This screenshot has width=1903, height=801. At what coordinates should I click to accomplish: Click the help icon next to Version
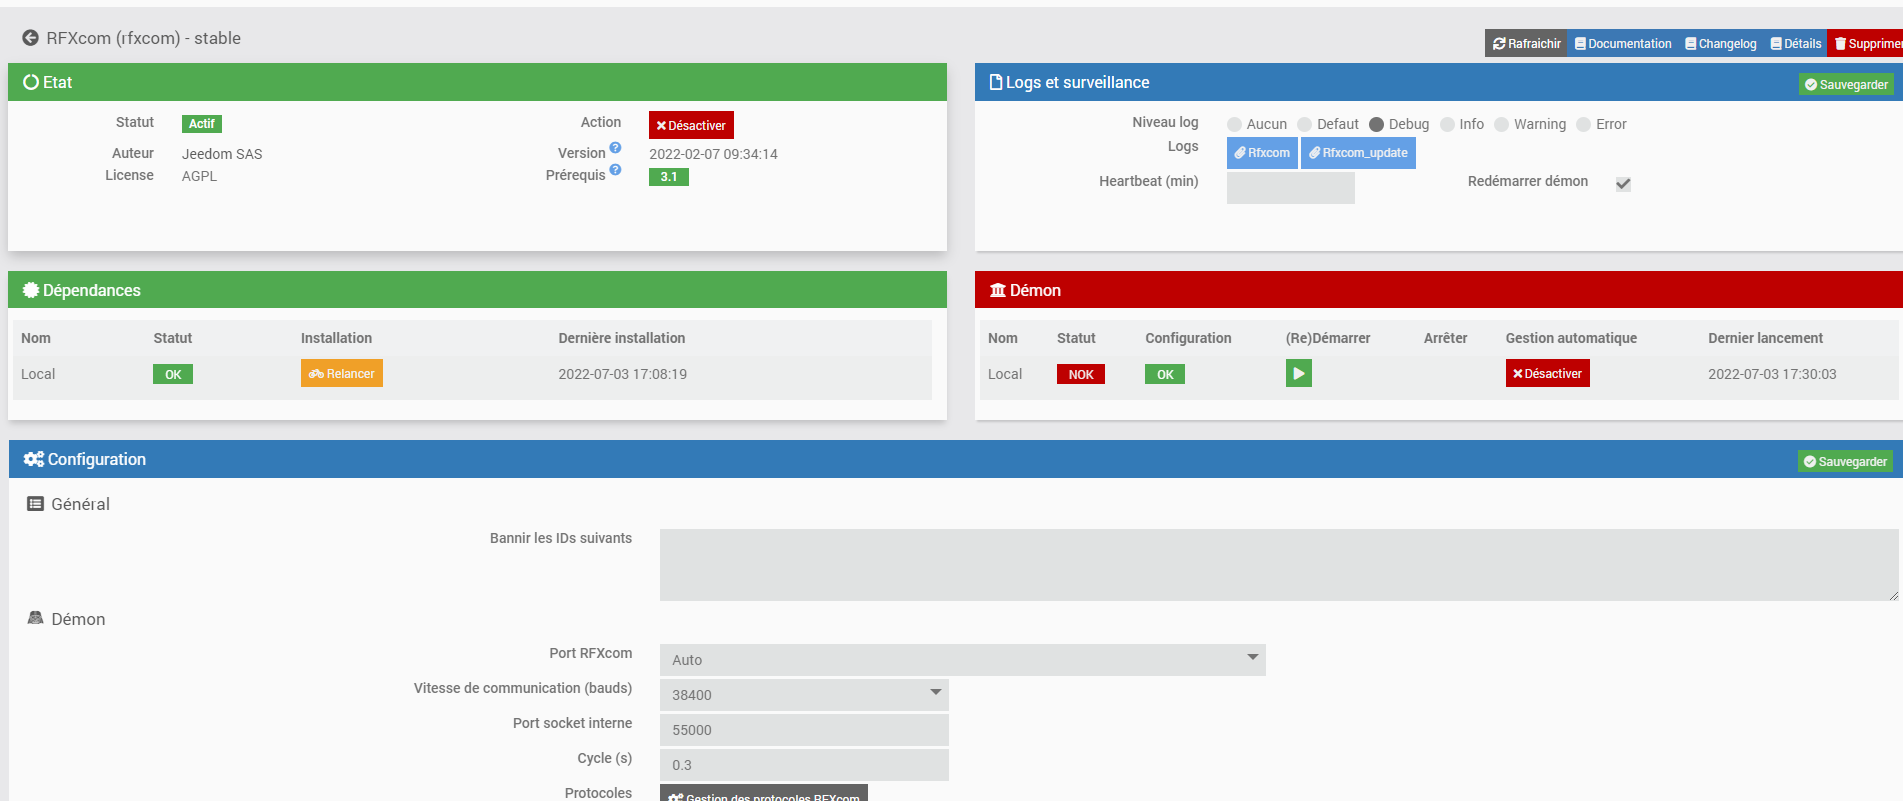coord(616,148)
